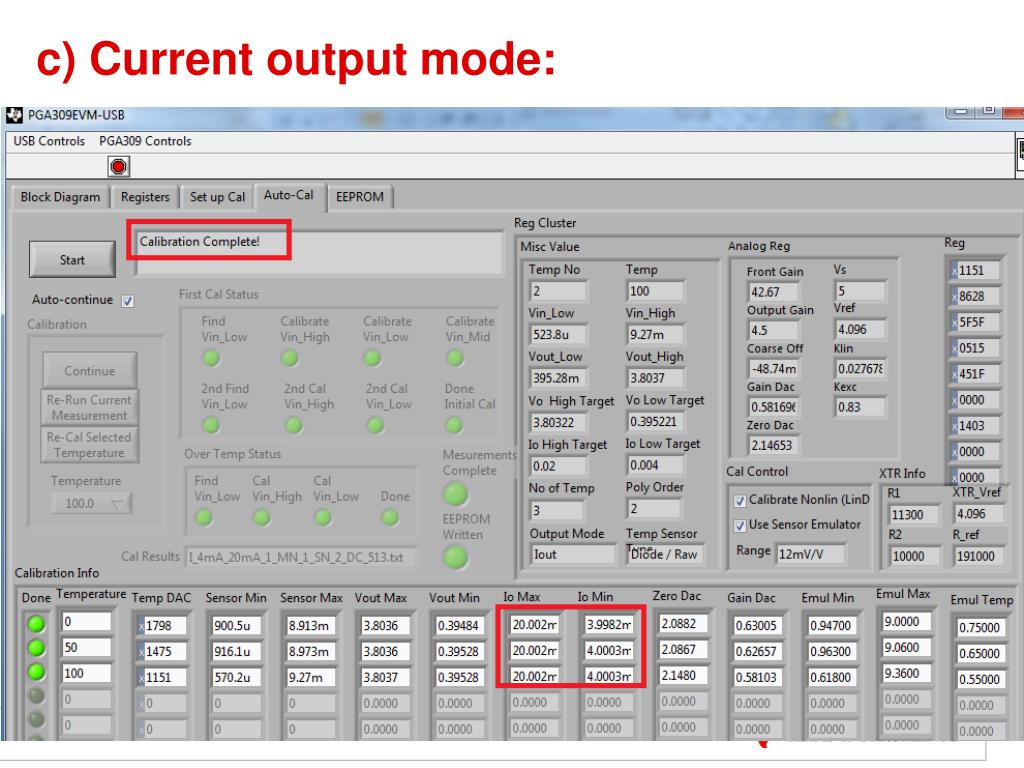This screenshot has height=768, width=1024.
Task: Click the R_ref field showing 191000
Action: [978, 556]
